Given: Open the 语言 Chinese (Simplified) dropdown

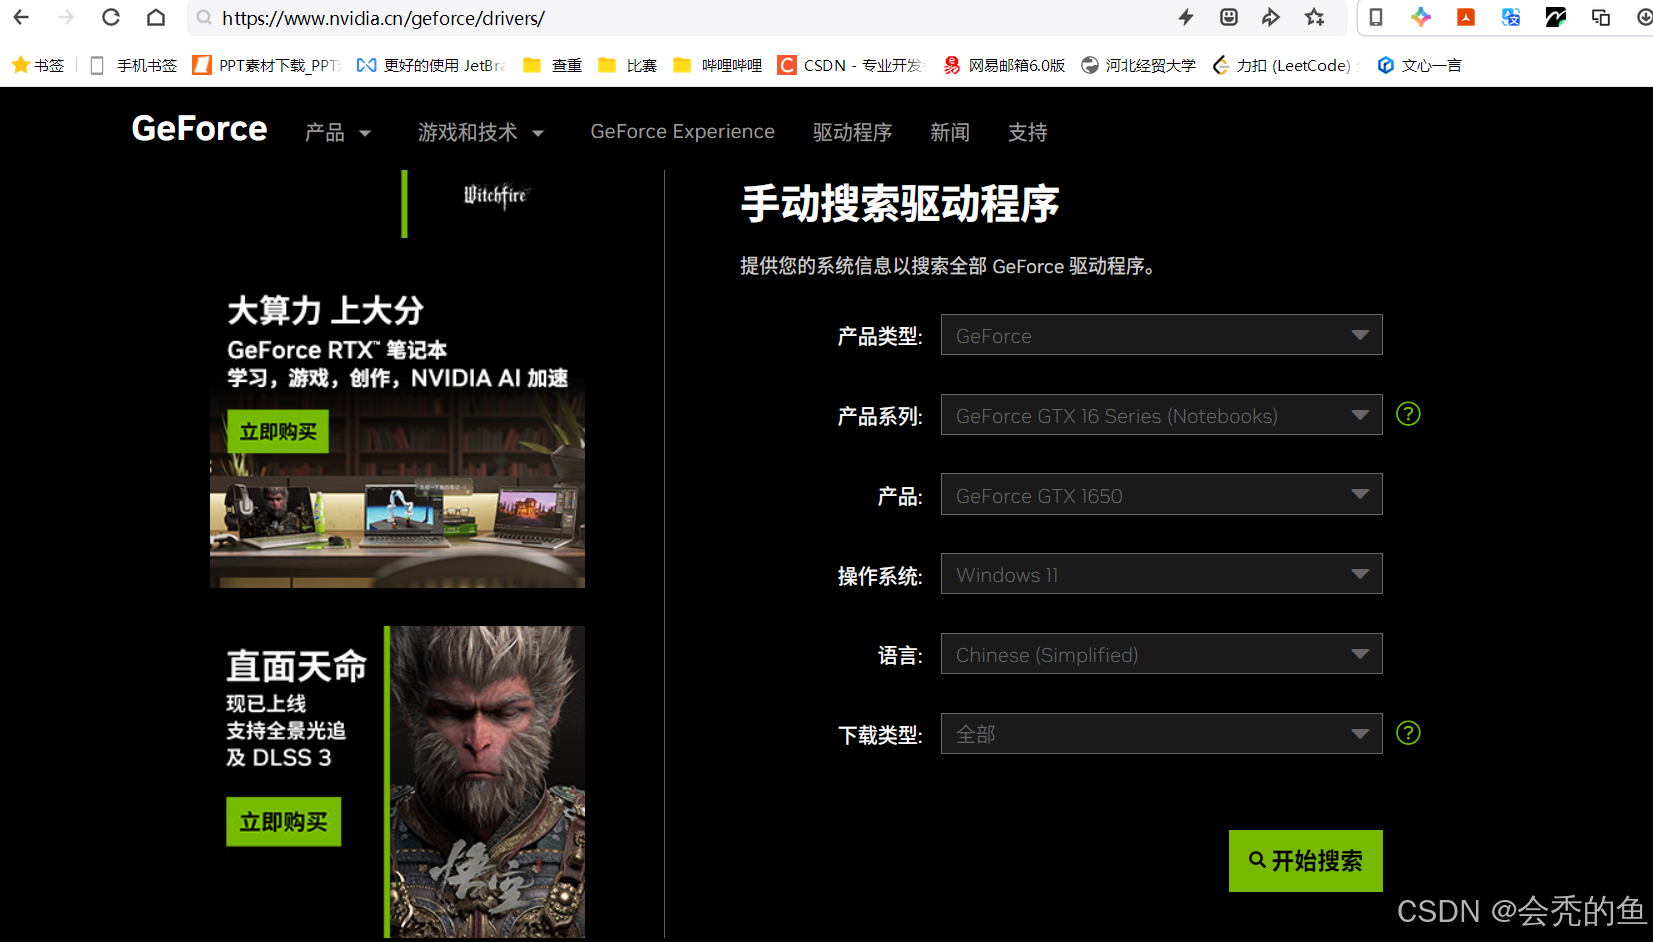Looking at the screenshot, I should click(x=1161, y=654).
